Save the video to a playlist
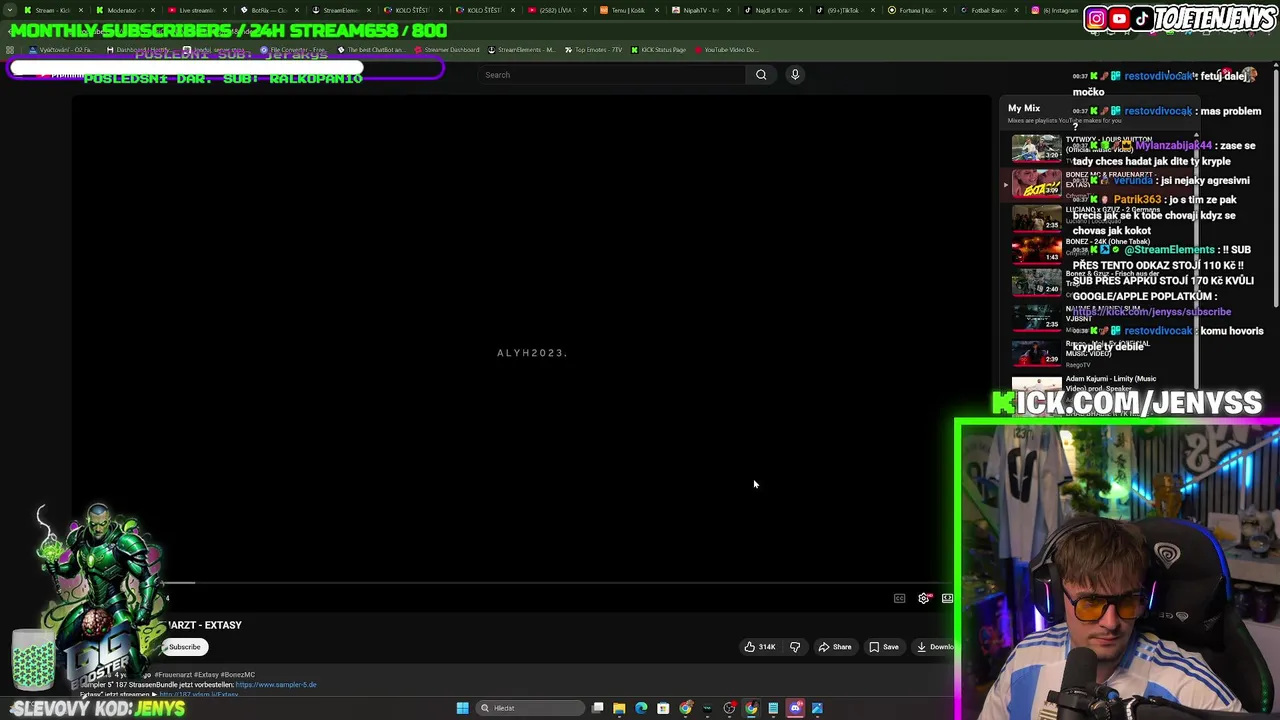The width and height of the screenshot is (1280, 720). click(x=884, y=647)
